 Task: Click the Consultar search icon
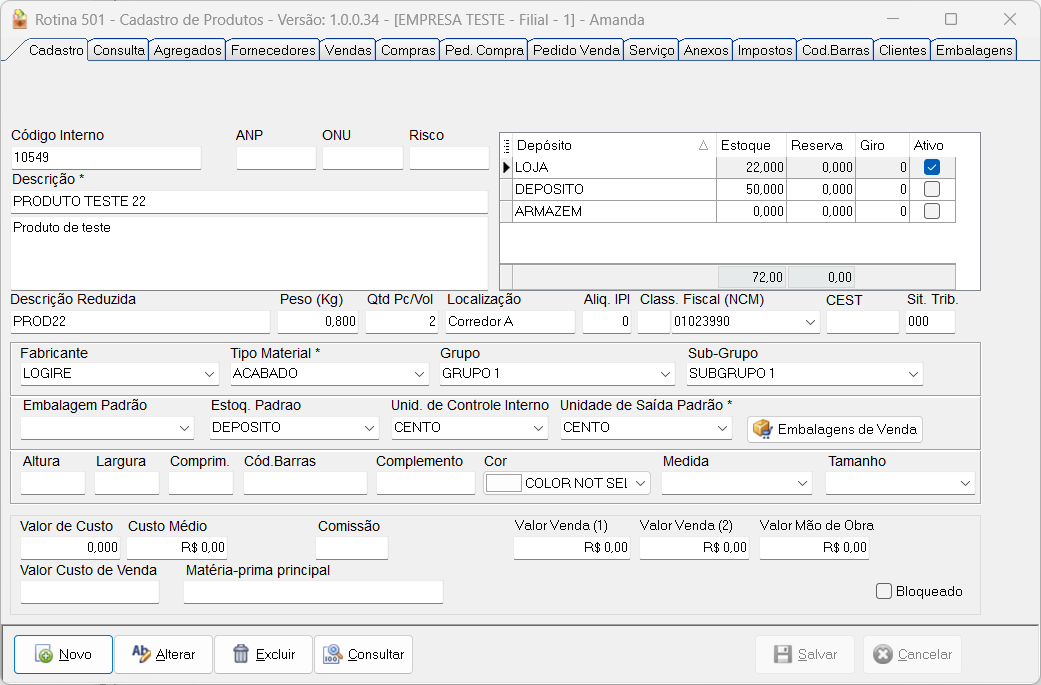pos(333,654)
